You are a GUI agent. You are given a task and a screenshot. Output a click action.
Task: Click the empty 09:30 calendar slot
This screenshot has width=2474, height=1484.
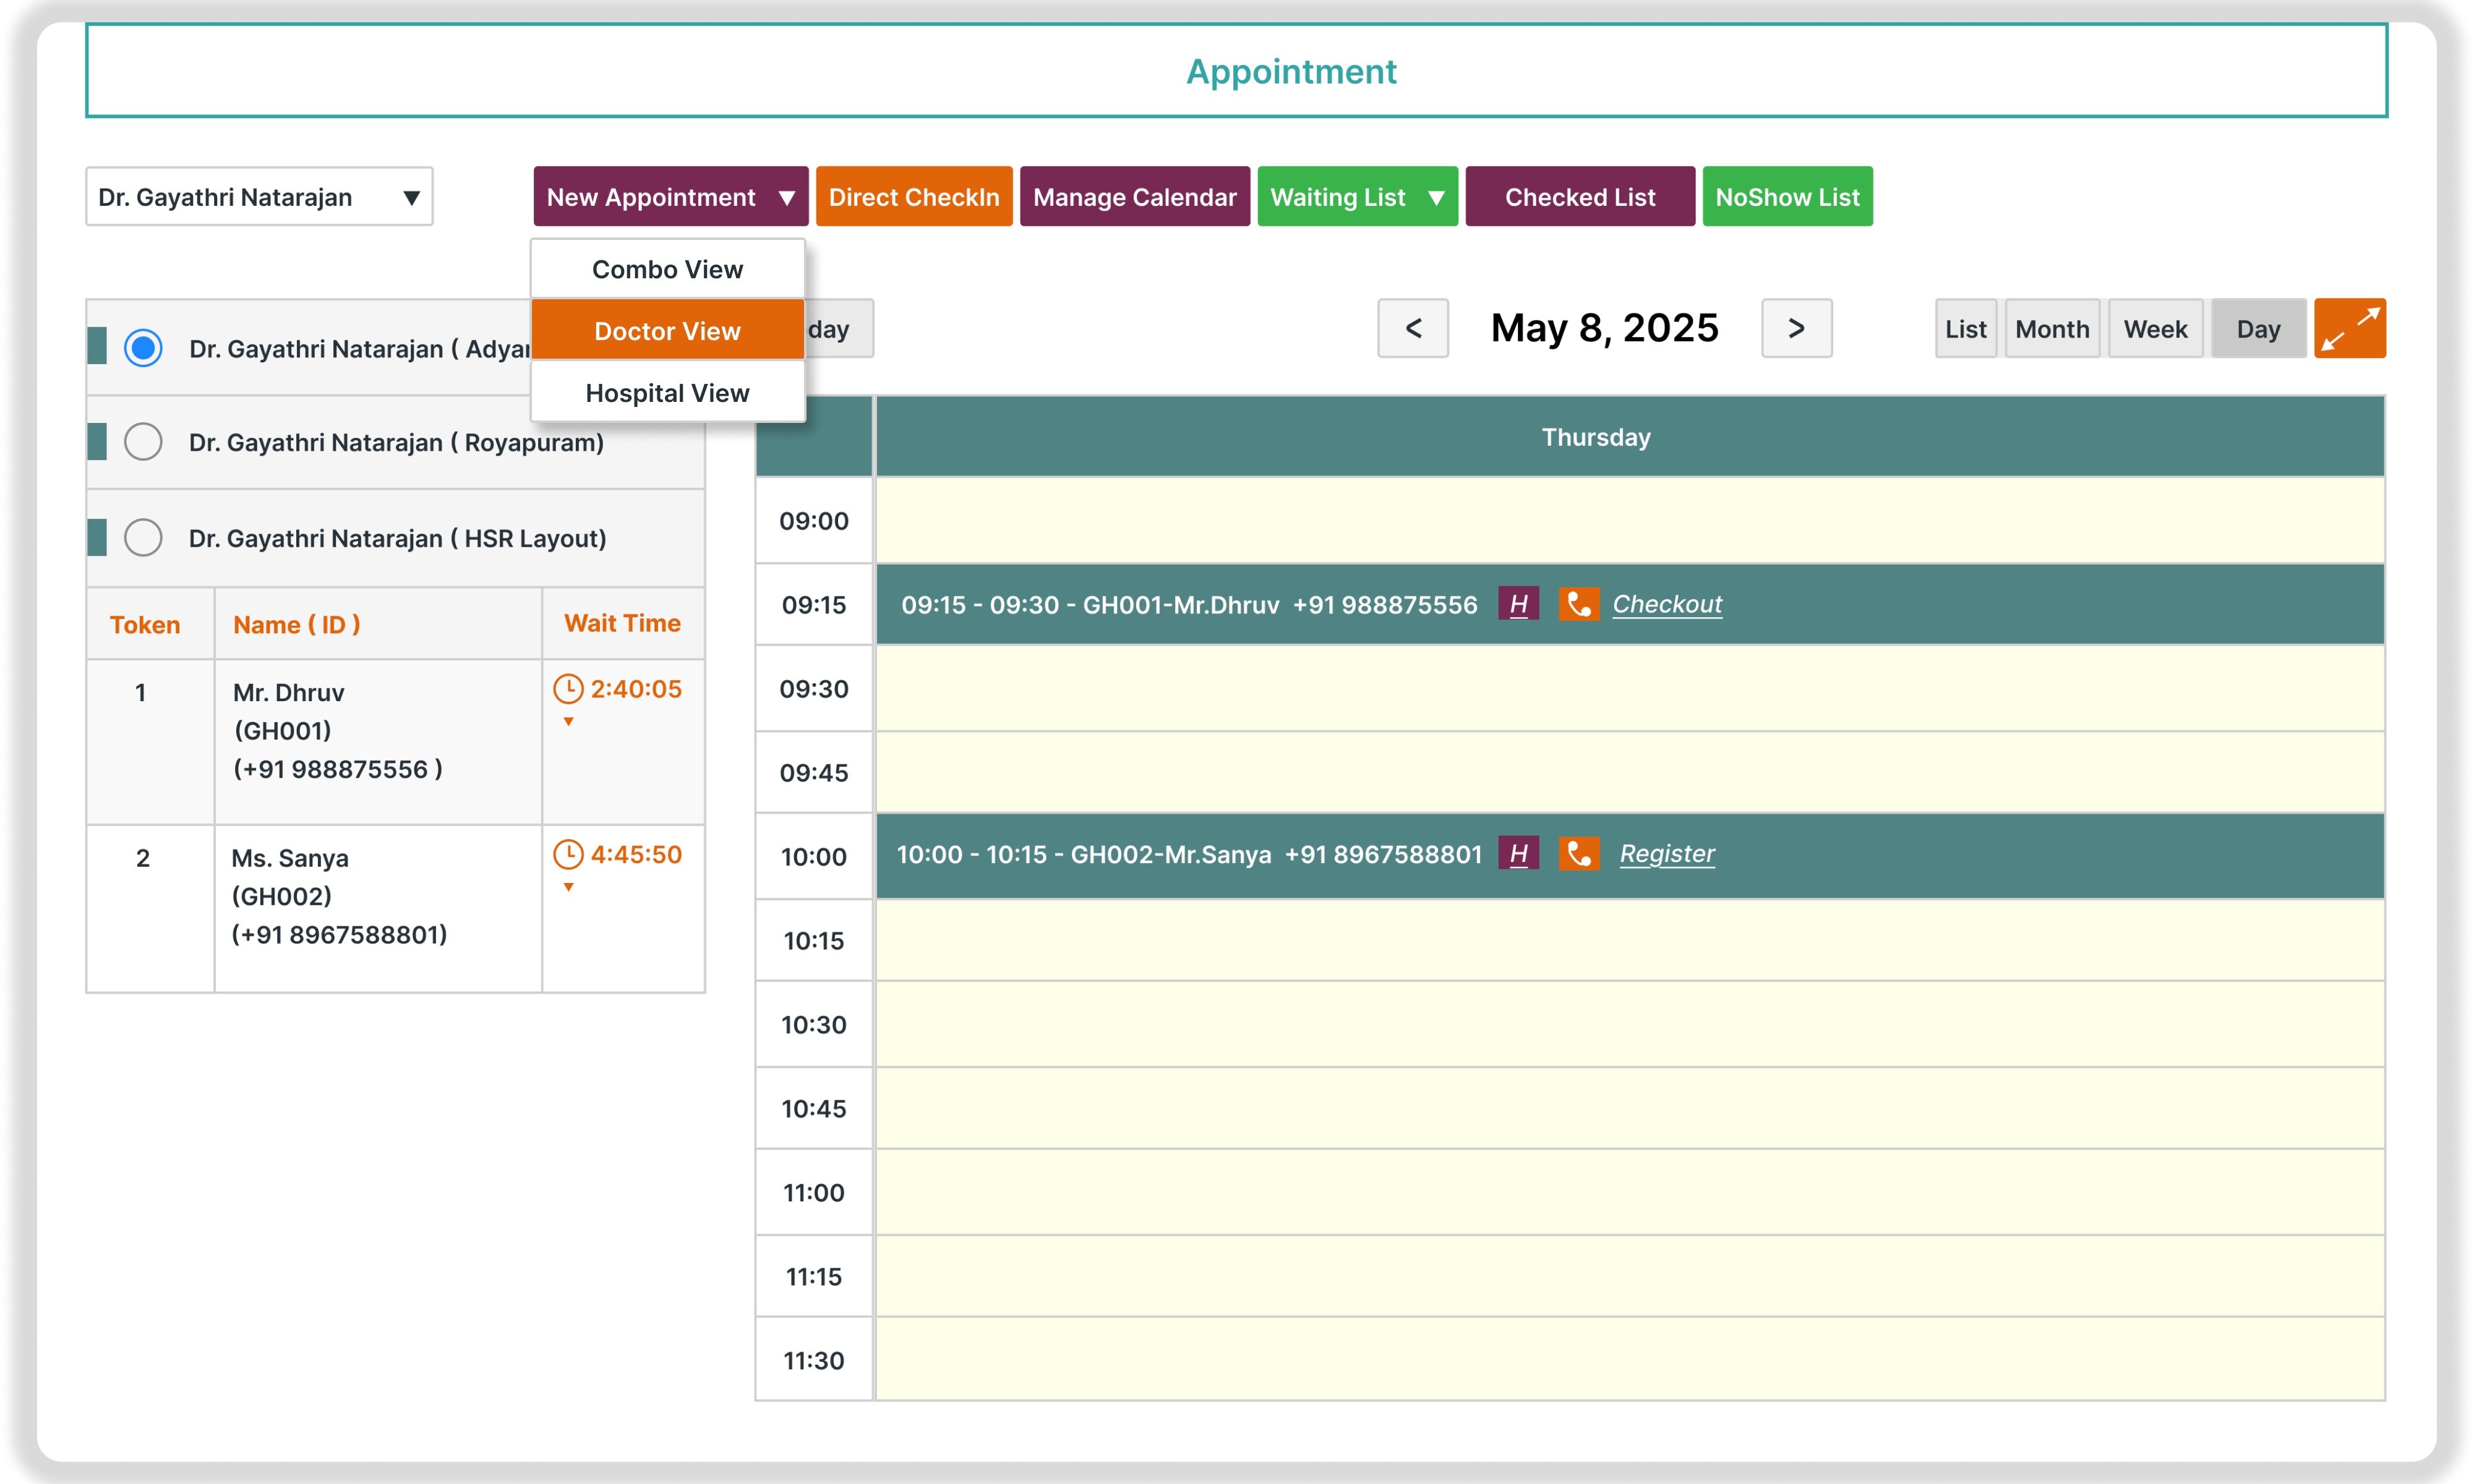[x=1629, y=688]
